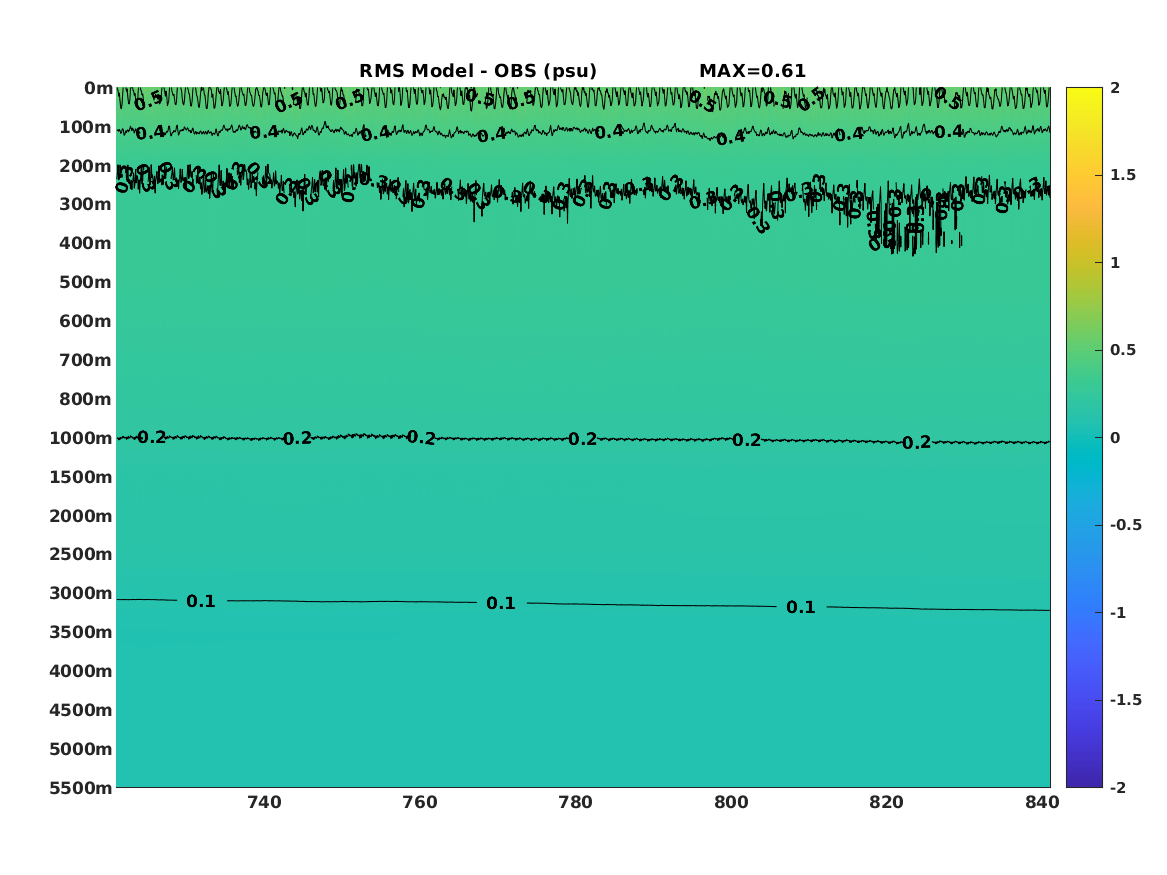Image resolution: width=1167 pixels, height=875 pixels.
Task: Click the colorbar tick label '1.5'
Action: (1122, 175)
